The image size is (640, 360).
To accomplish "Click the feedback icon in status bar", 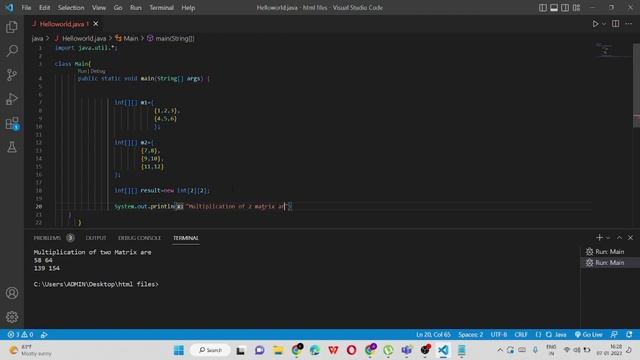I will tap(614, 334).
